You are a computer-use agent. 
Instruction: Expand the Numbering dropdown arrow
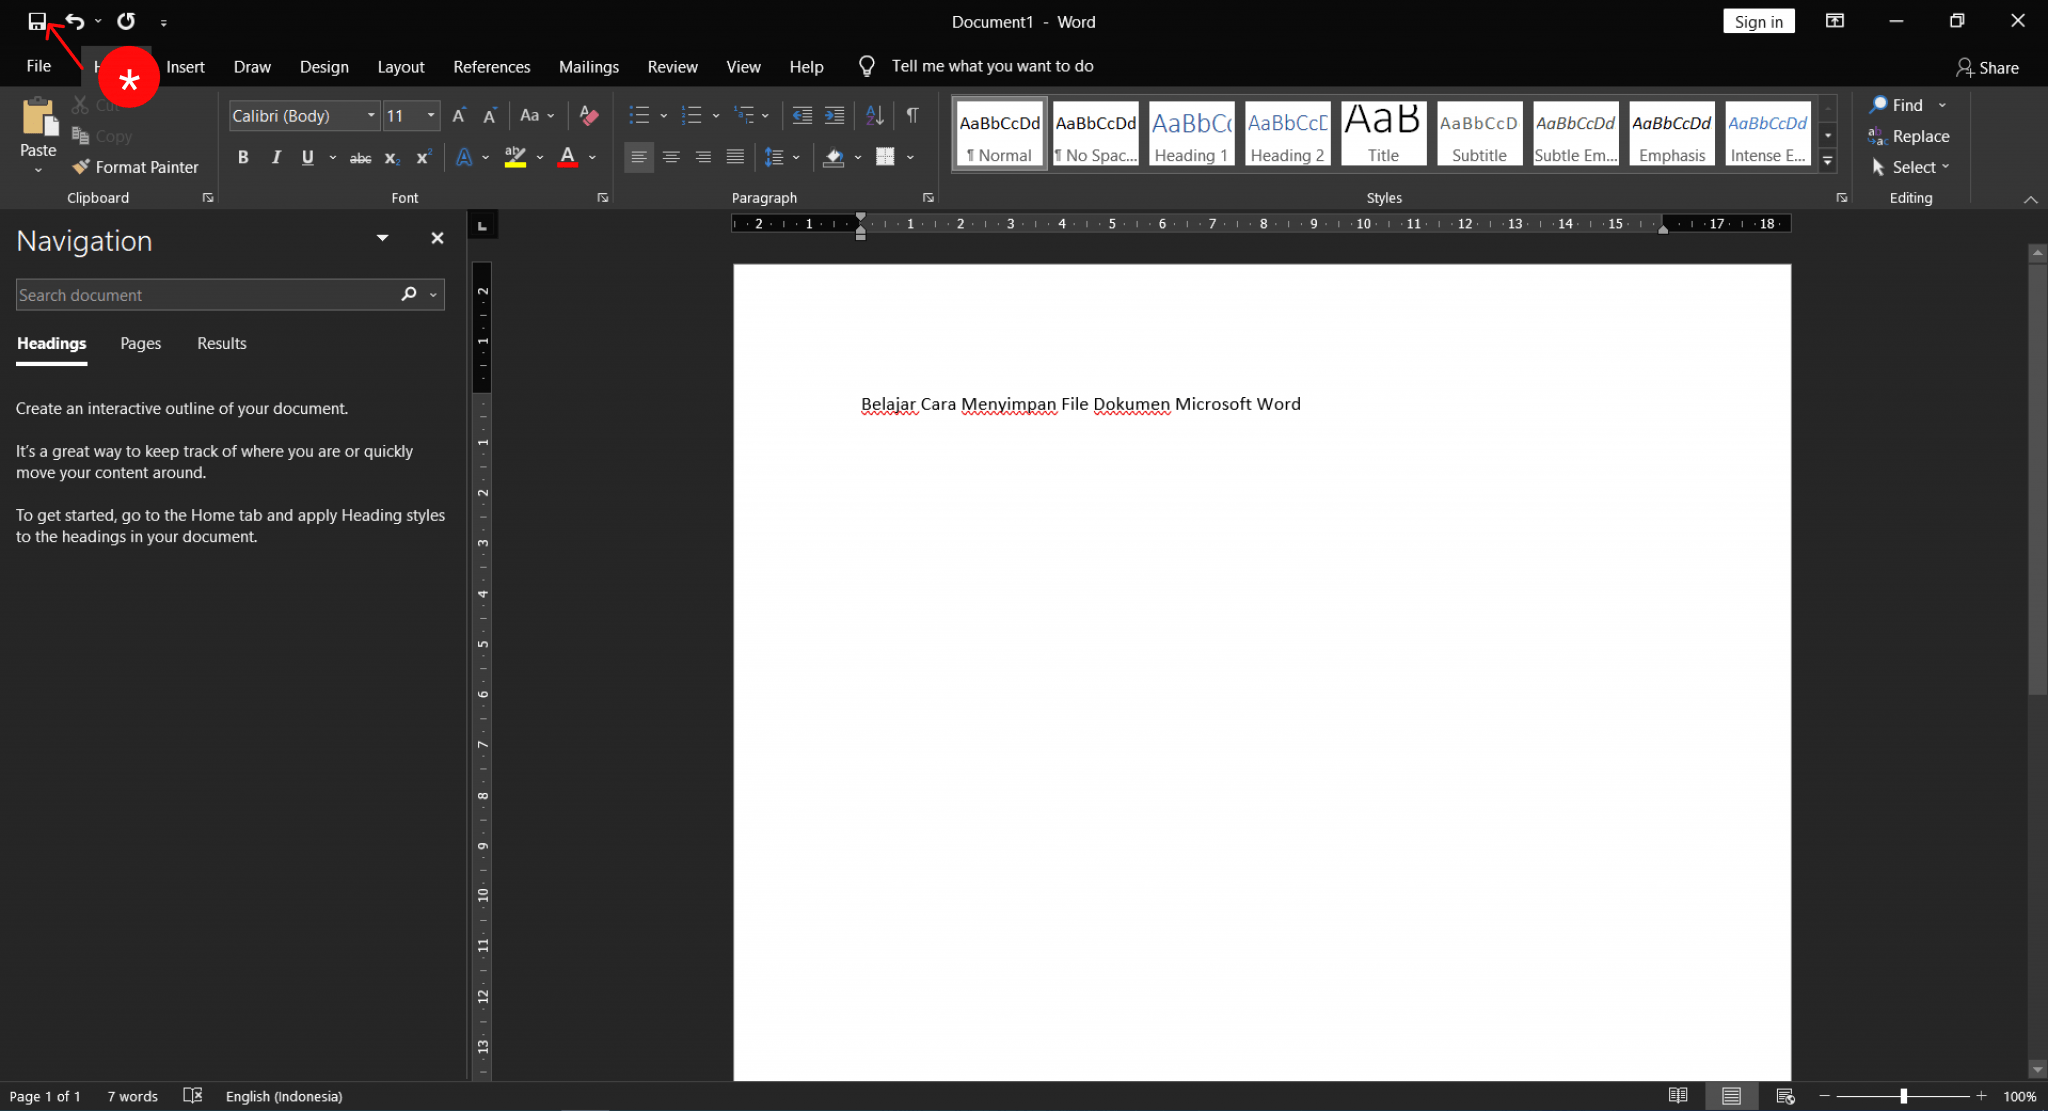[x=716, y=116]
